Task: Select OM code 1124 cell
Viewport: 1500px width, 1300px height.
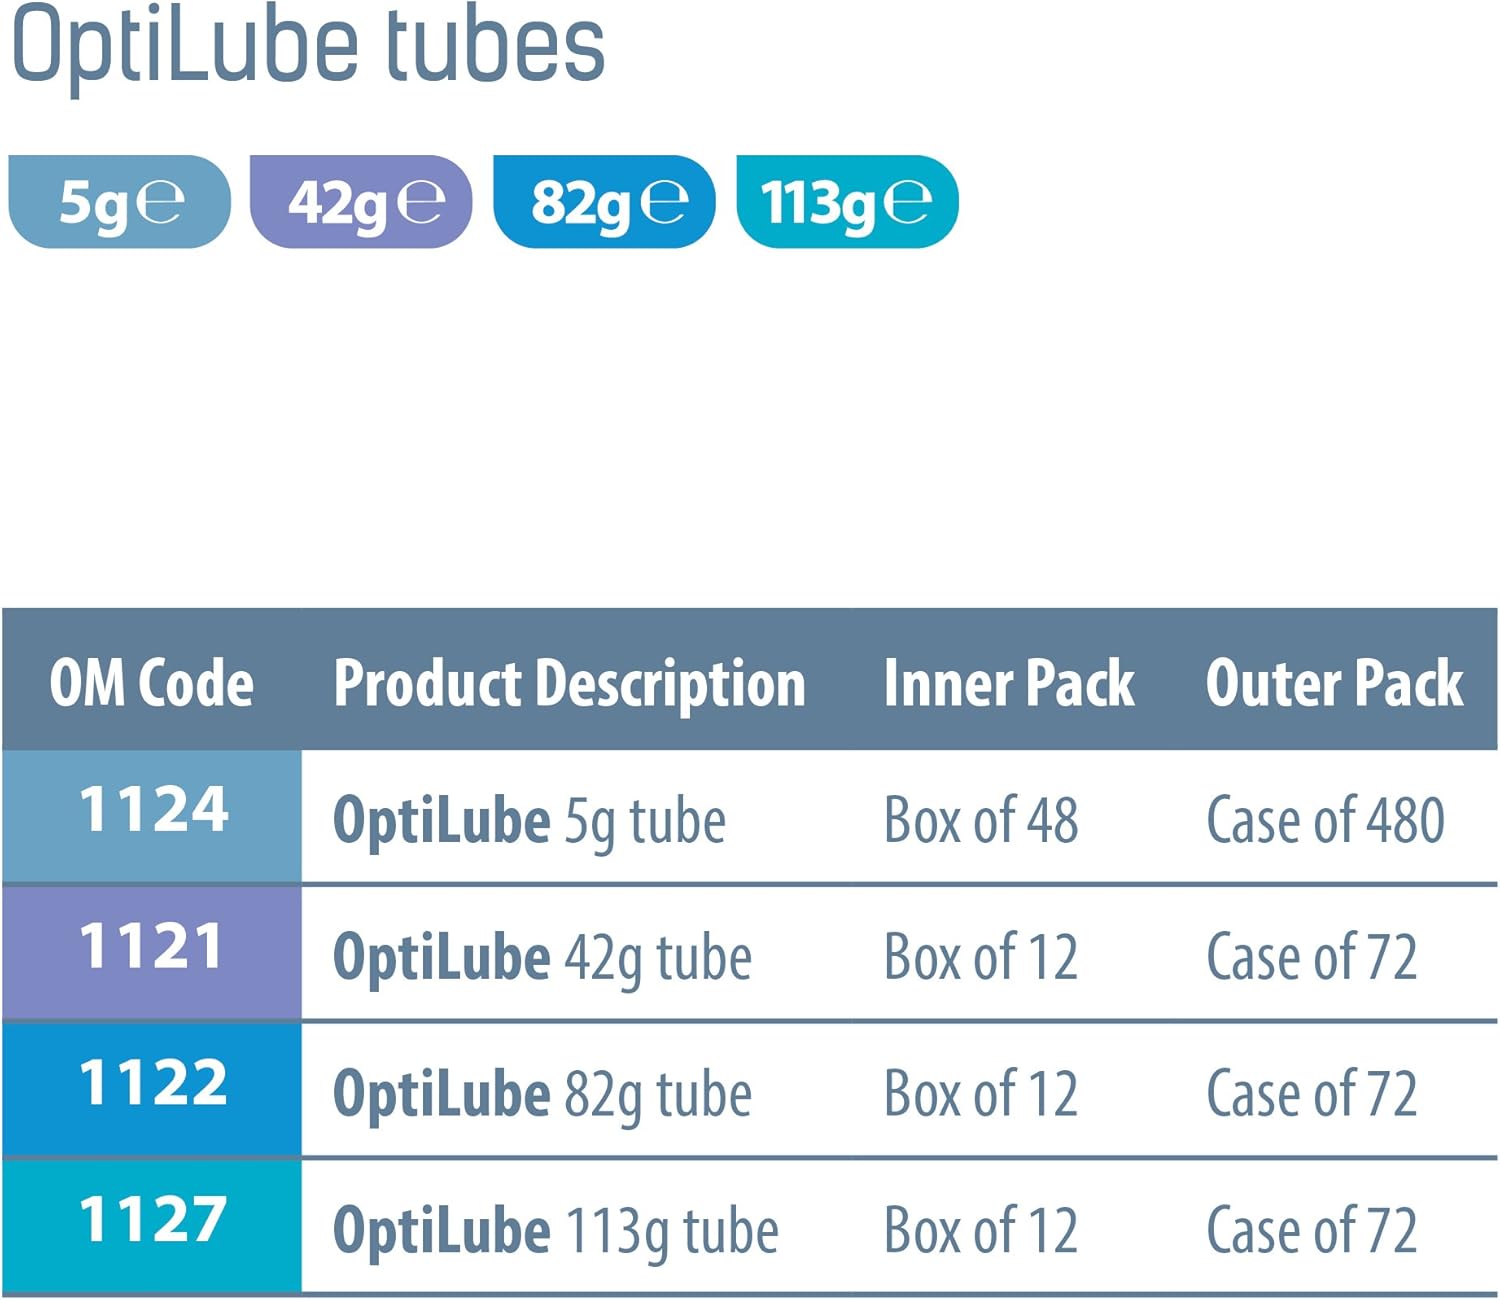Action: (153, 810)
